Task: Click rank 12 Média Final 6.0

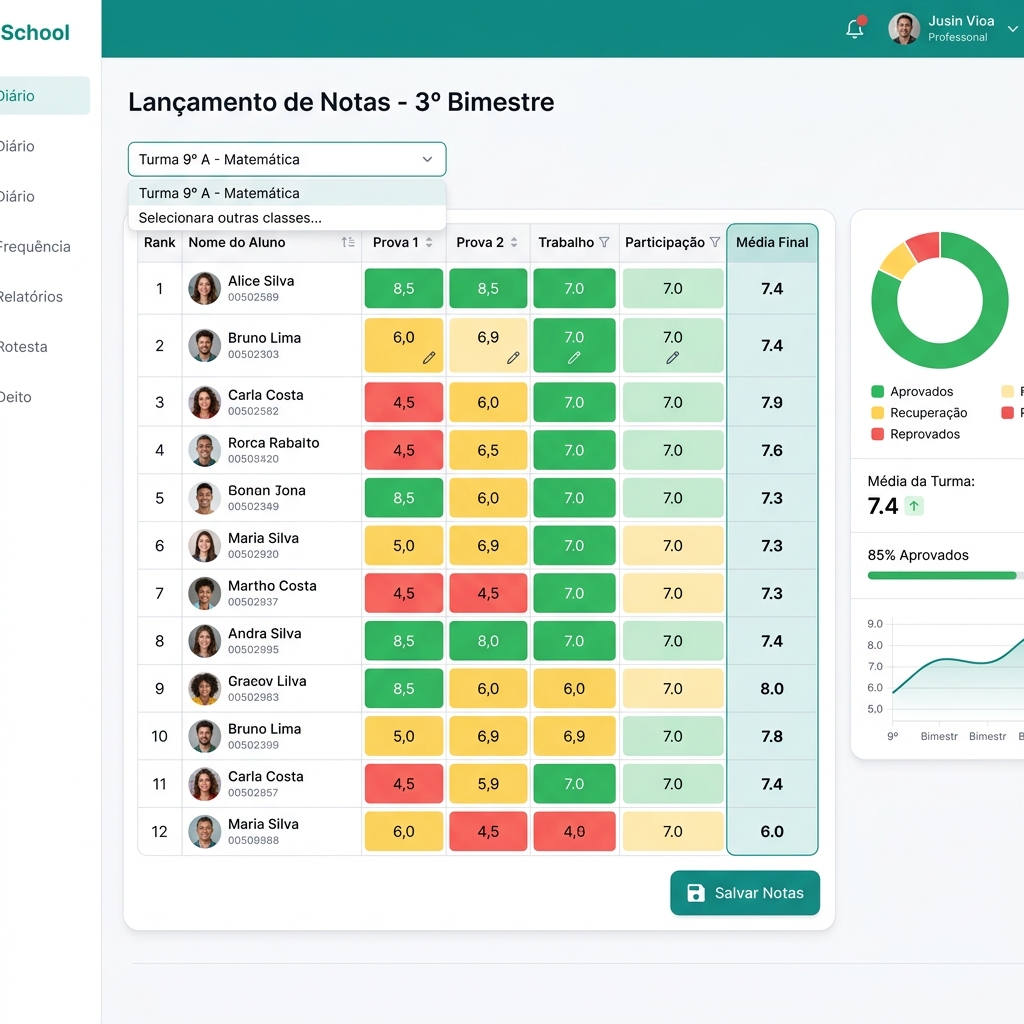Action: click(772, 832)
